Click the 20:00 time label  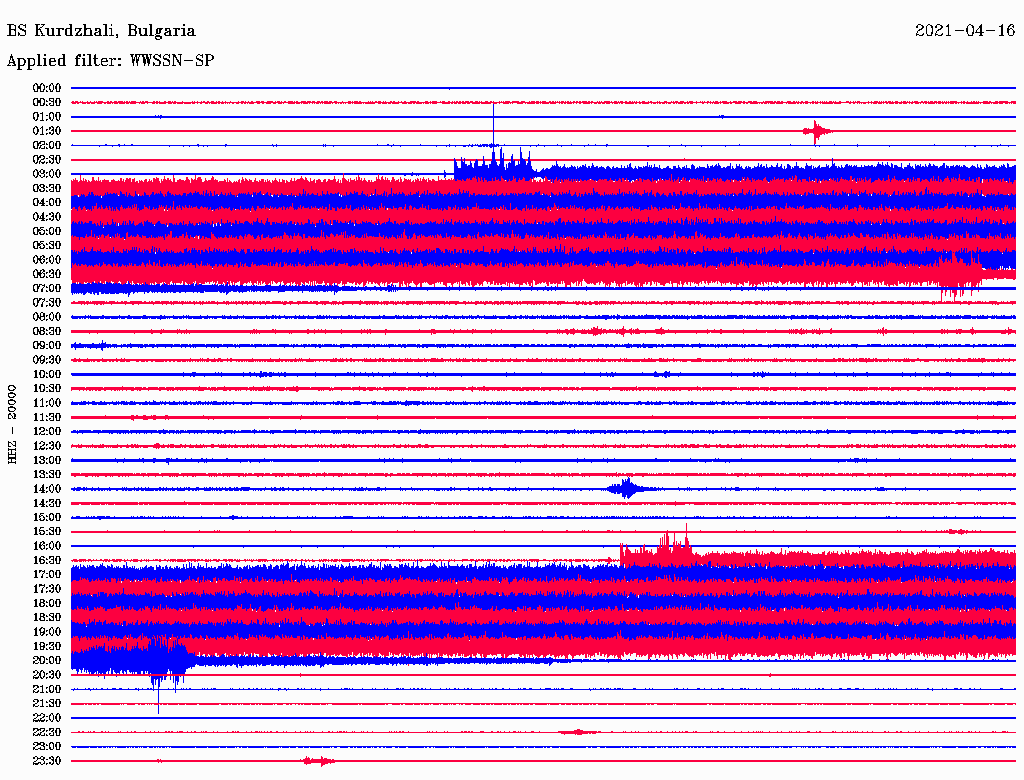(x=47, y=660)
